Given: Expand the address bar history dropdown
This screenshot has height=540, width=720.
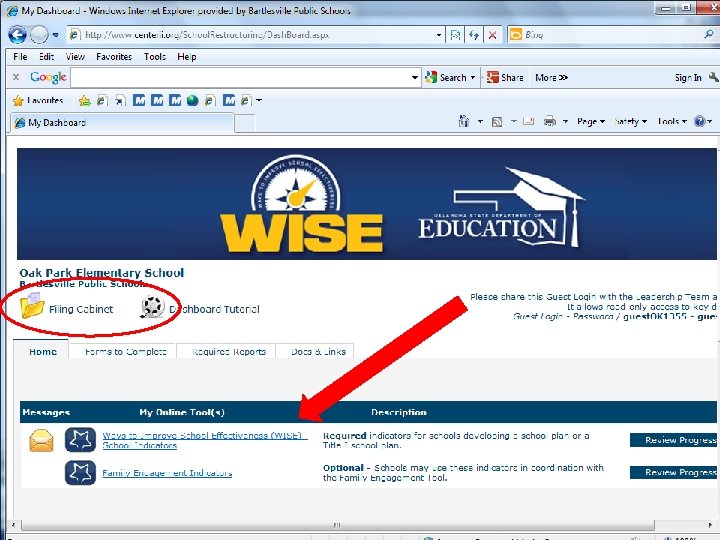Looking at the screenshot, I should click(x=439, y=35).
